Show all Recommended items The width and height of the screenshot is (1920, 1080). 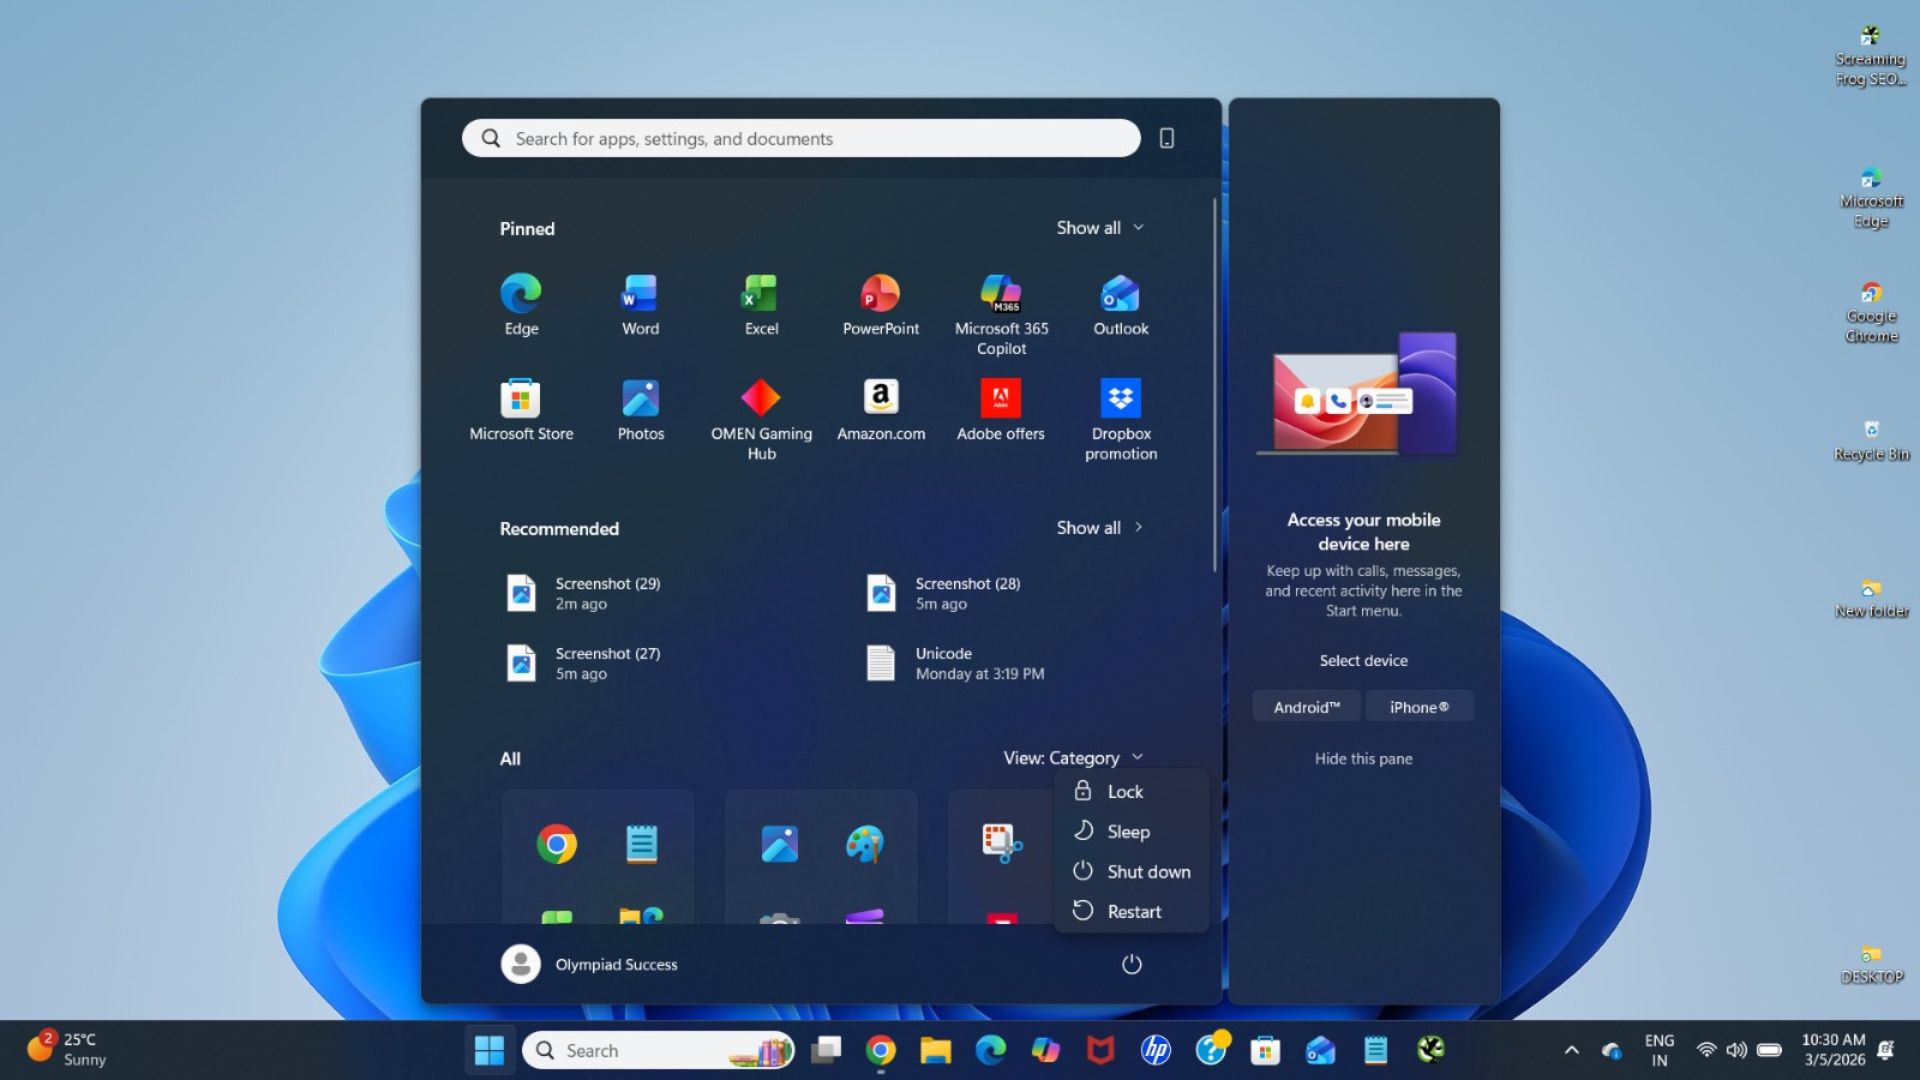[x=1099, y=527]
